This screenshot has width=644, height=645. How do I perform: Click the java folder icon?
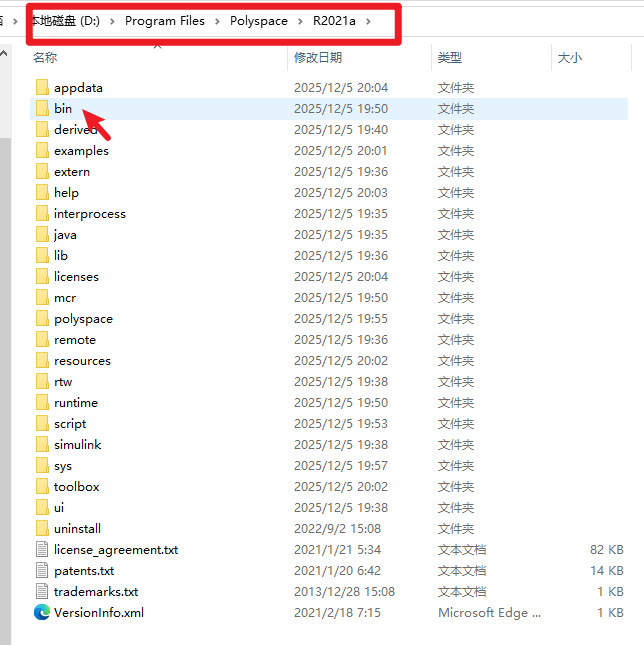click(x=42, y=234)
